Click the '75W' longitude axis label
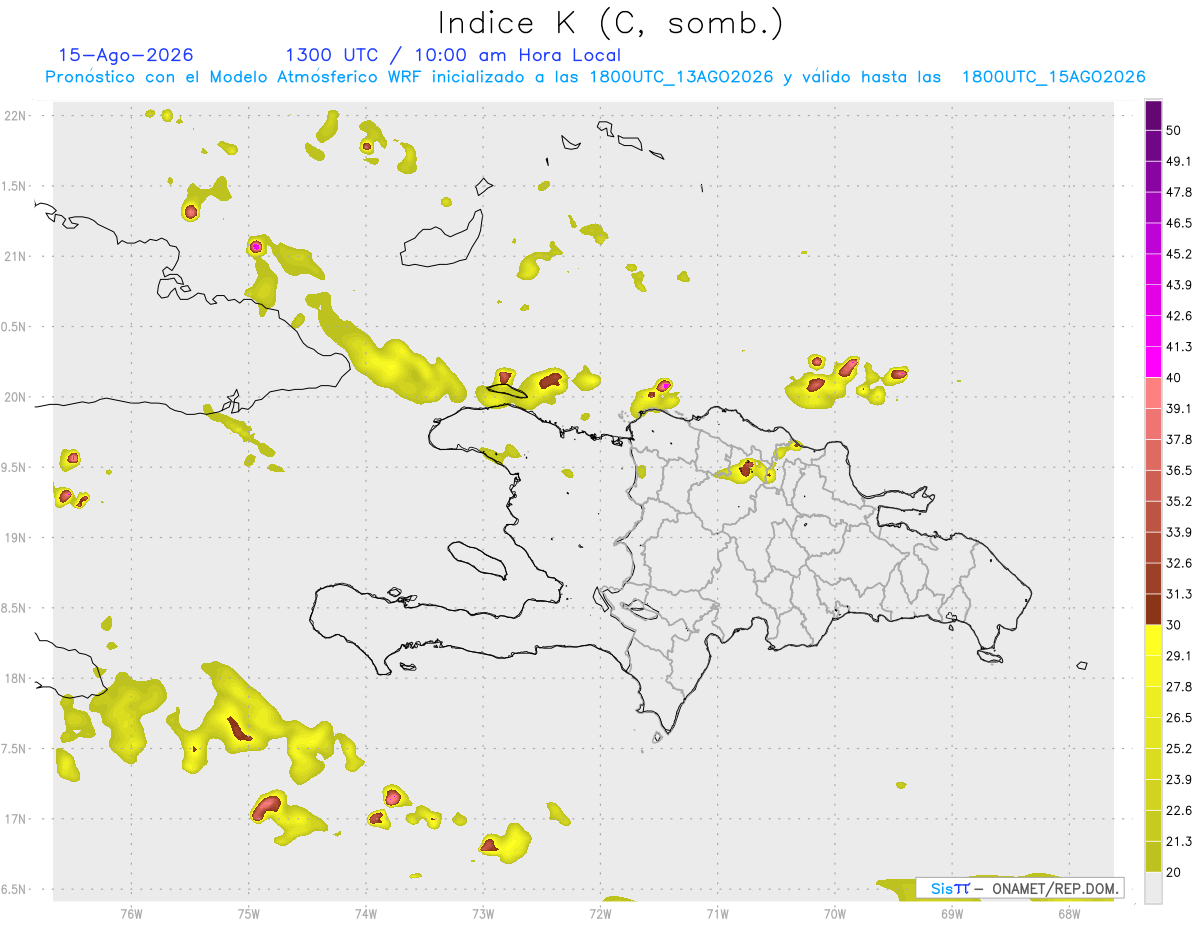Viewport: 1200px width, 927px height. (248, 913)
